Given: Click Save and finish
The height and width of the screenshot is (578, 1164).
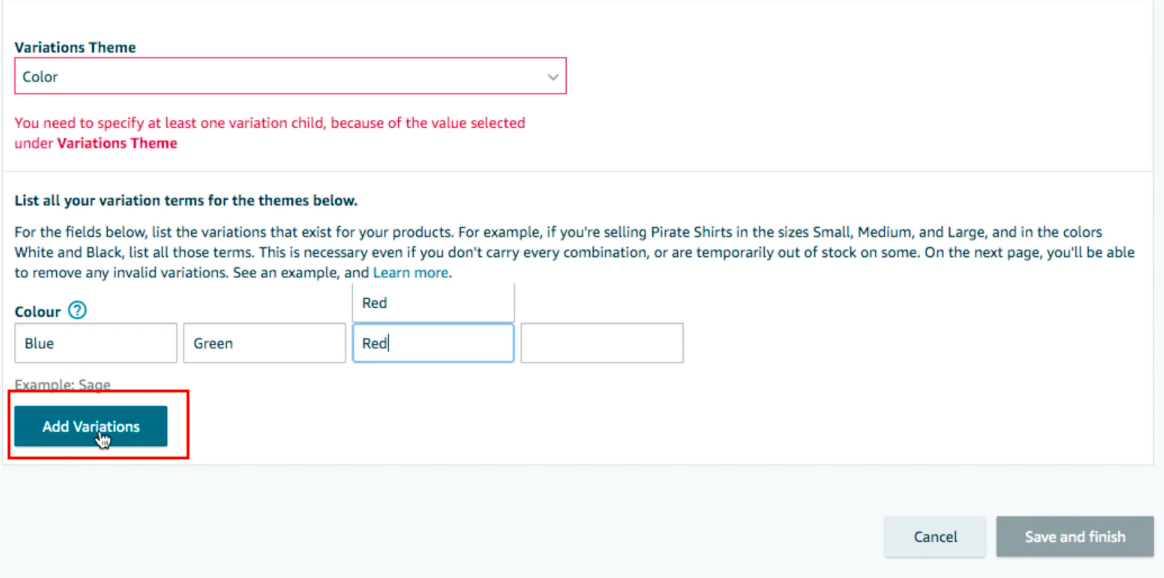Looking at the screenshot, I should pyautogui.click(x=1075, y=537).
